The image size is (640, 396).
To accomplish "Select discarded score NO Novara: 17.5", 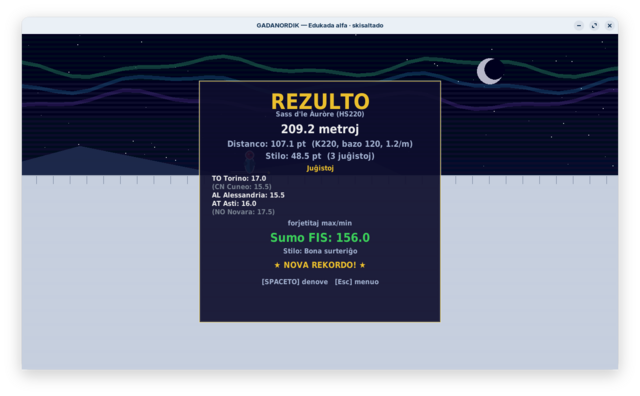I will (x=243, y=212).
